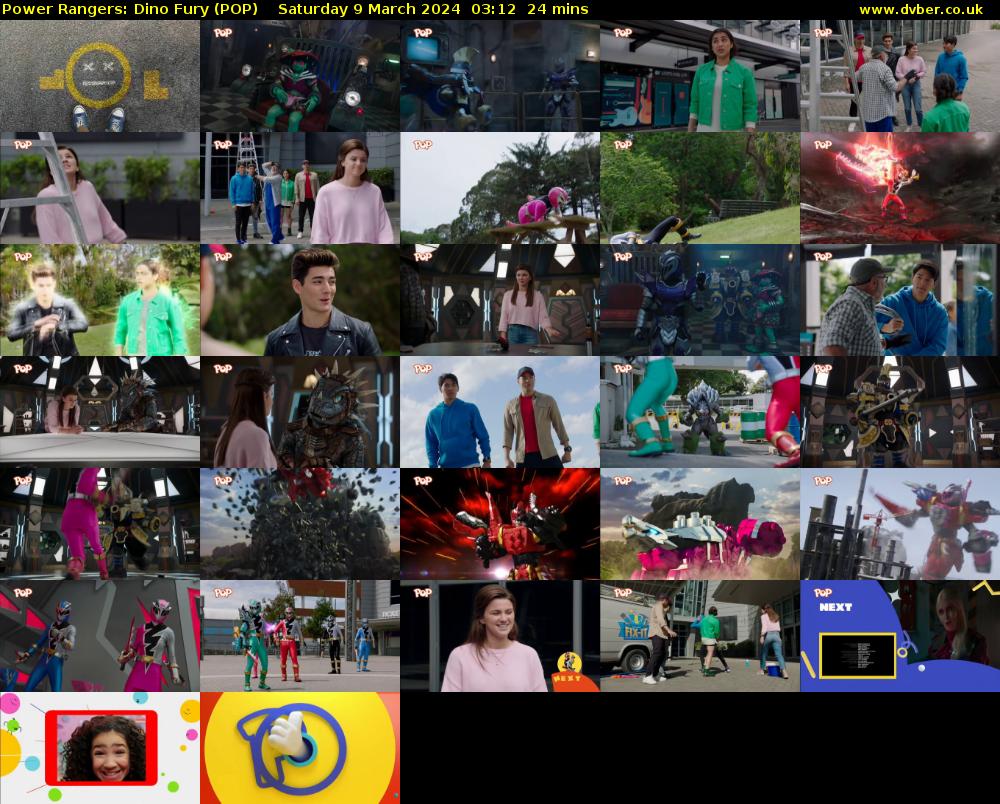Open thumbnail of woman in green jacket outside building
The height and width of the screenshot is (804, 1000).
coord(700,76)
